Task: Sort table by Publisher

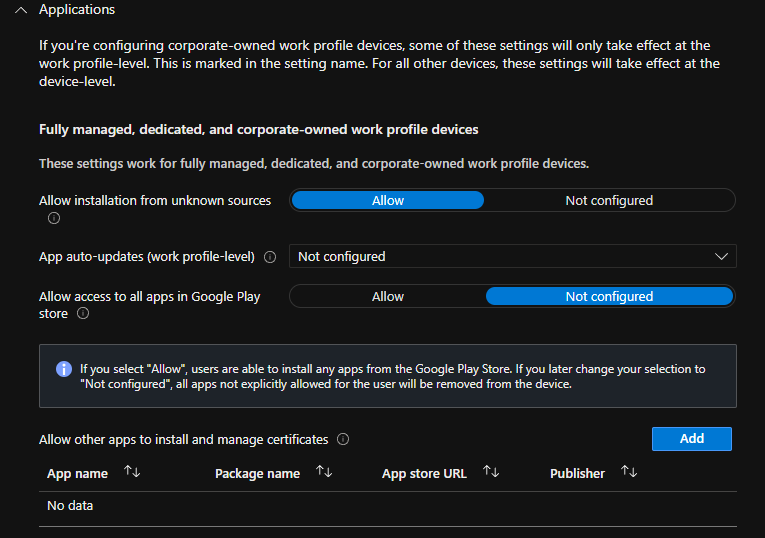Action: click(629, 472)
